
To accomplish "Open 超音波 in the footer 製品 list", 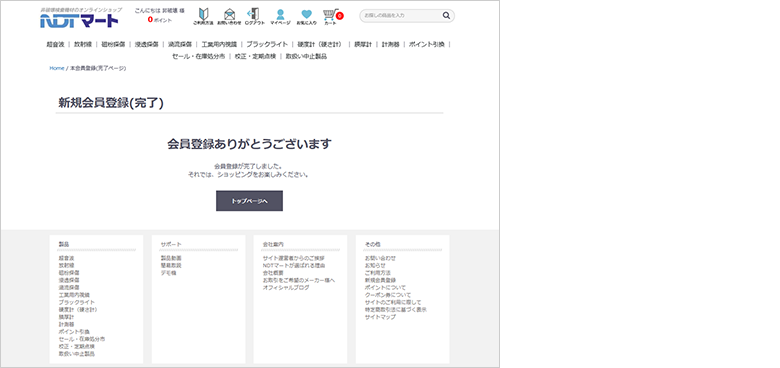I will click(x=66, y=259).
